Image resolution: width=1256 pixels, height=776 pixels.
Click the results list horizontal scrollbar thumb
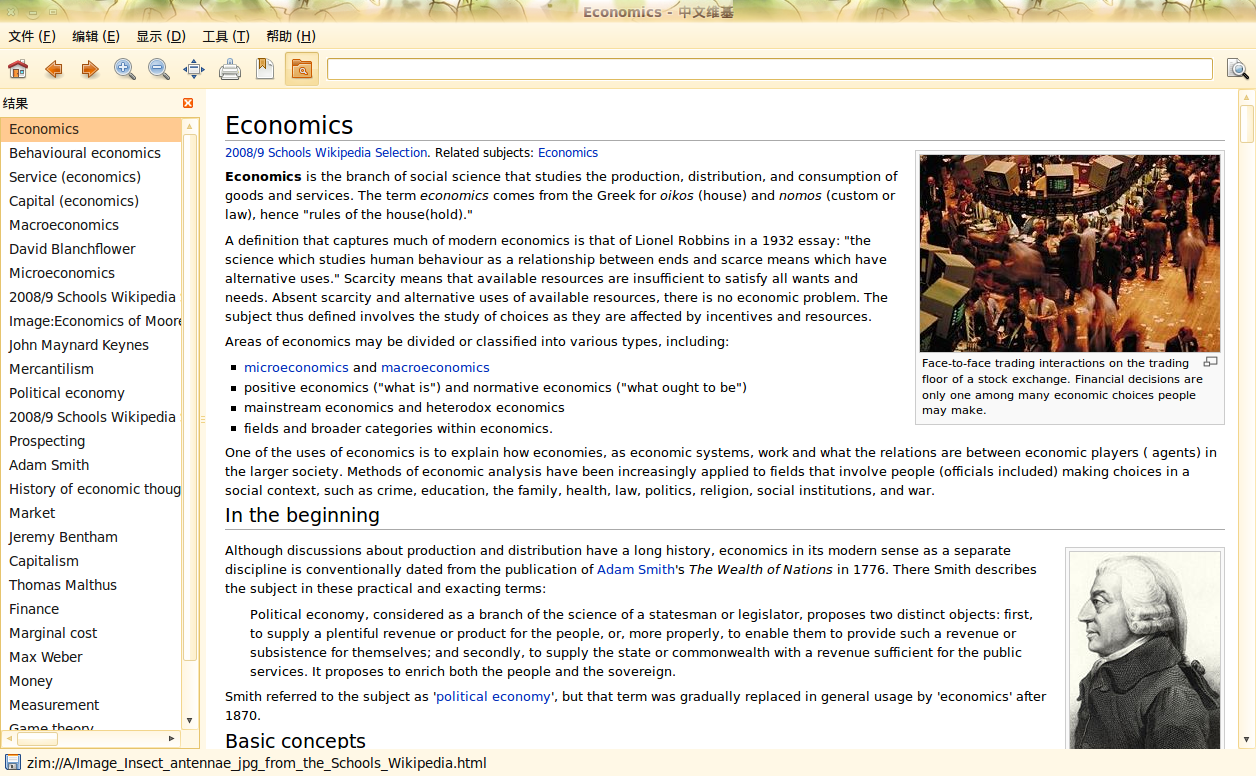[38, 739]
